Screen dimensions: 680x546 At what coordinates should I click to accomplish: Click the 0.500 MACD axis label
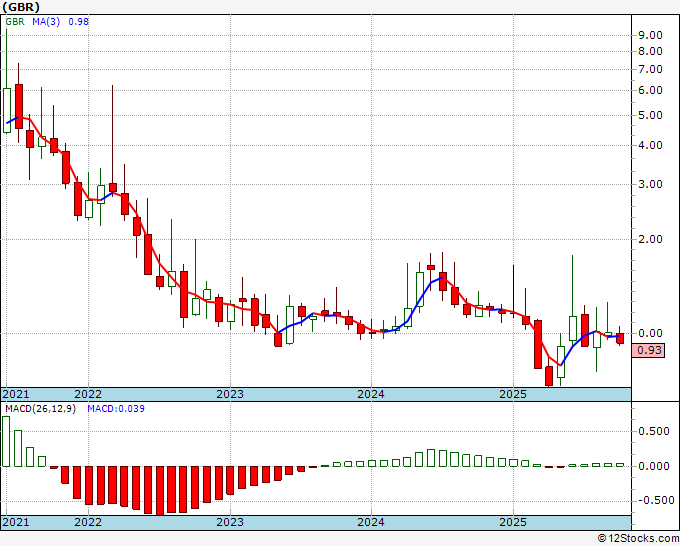(x=654, y=432)
